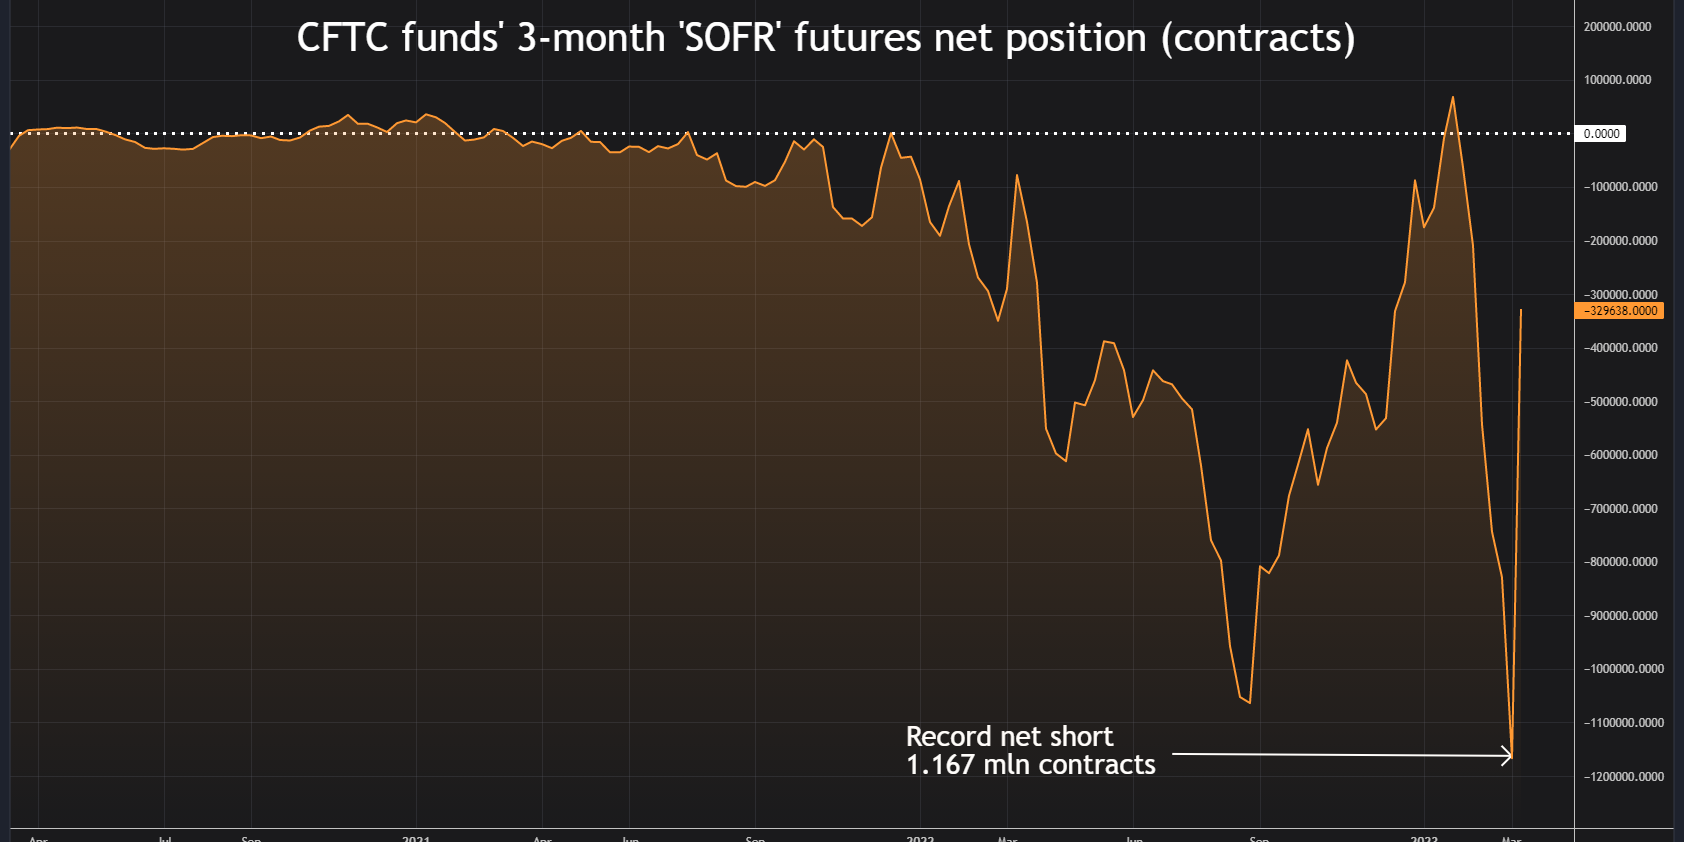Click the 2023 label on time axis

tap(1424, 838)
